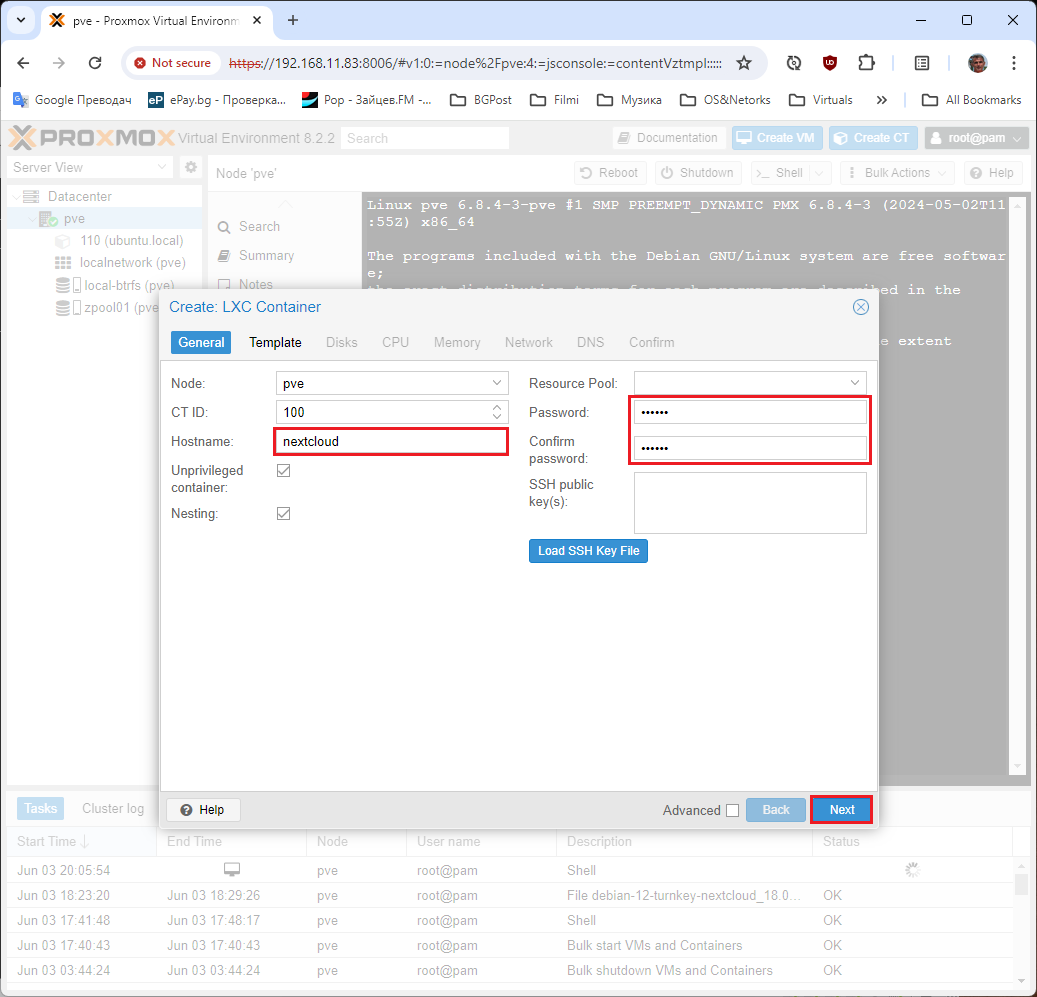The image size is (1037, 997).
Task: Click the Hostname field
Action: coord(391,442)
